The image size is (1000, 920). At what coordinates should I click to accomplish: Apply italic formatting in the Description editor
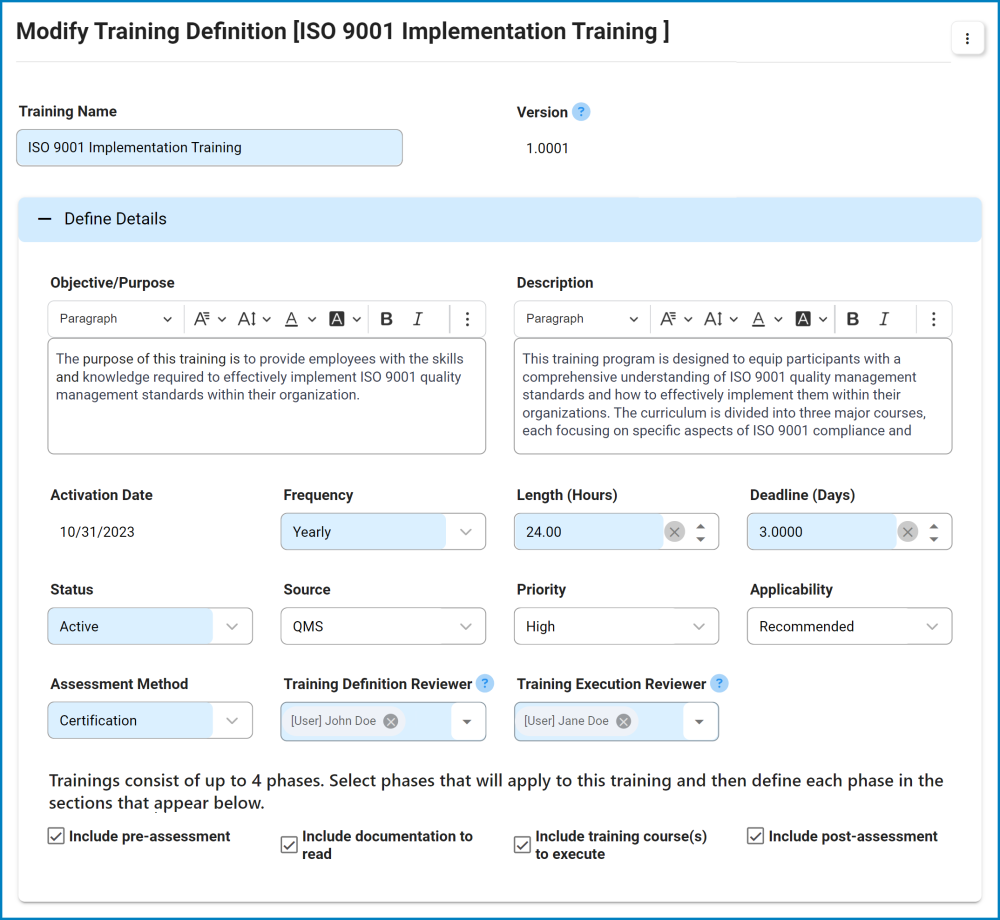882,318
